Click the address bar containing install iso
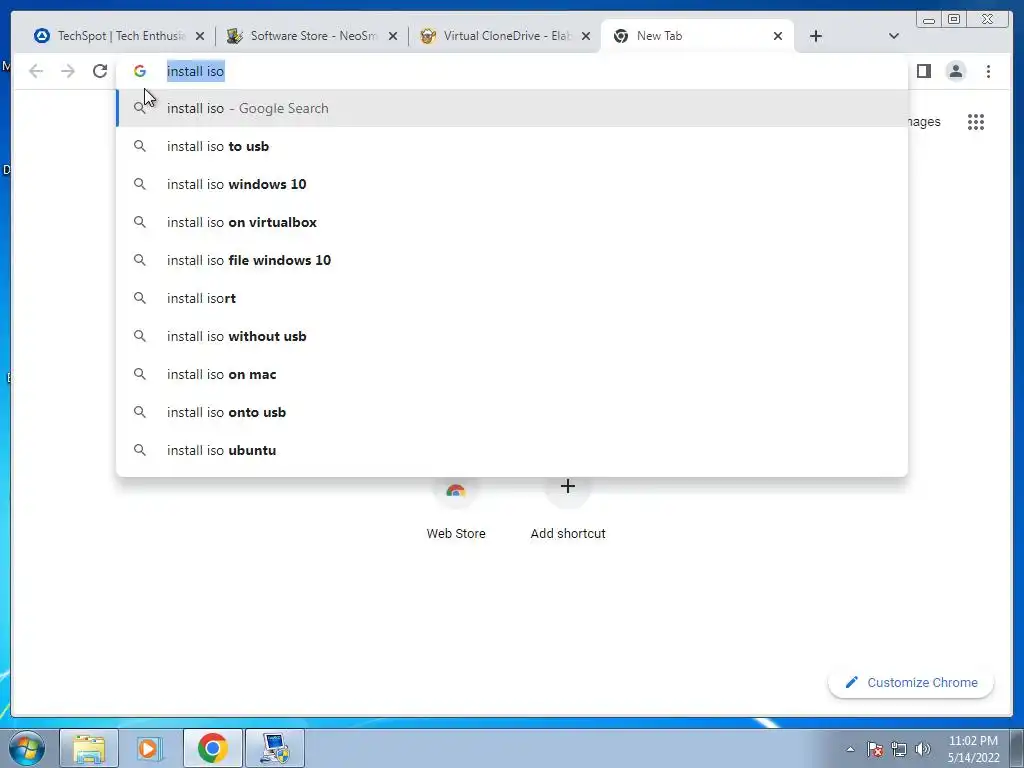The width and height of the screenshot is (1024, 768). (512, 71)
